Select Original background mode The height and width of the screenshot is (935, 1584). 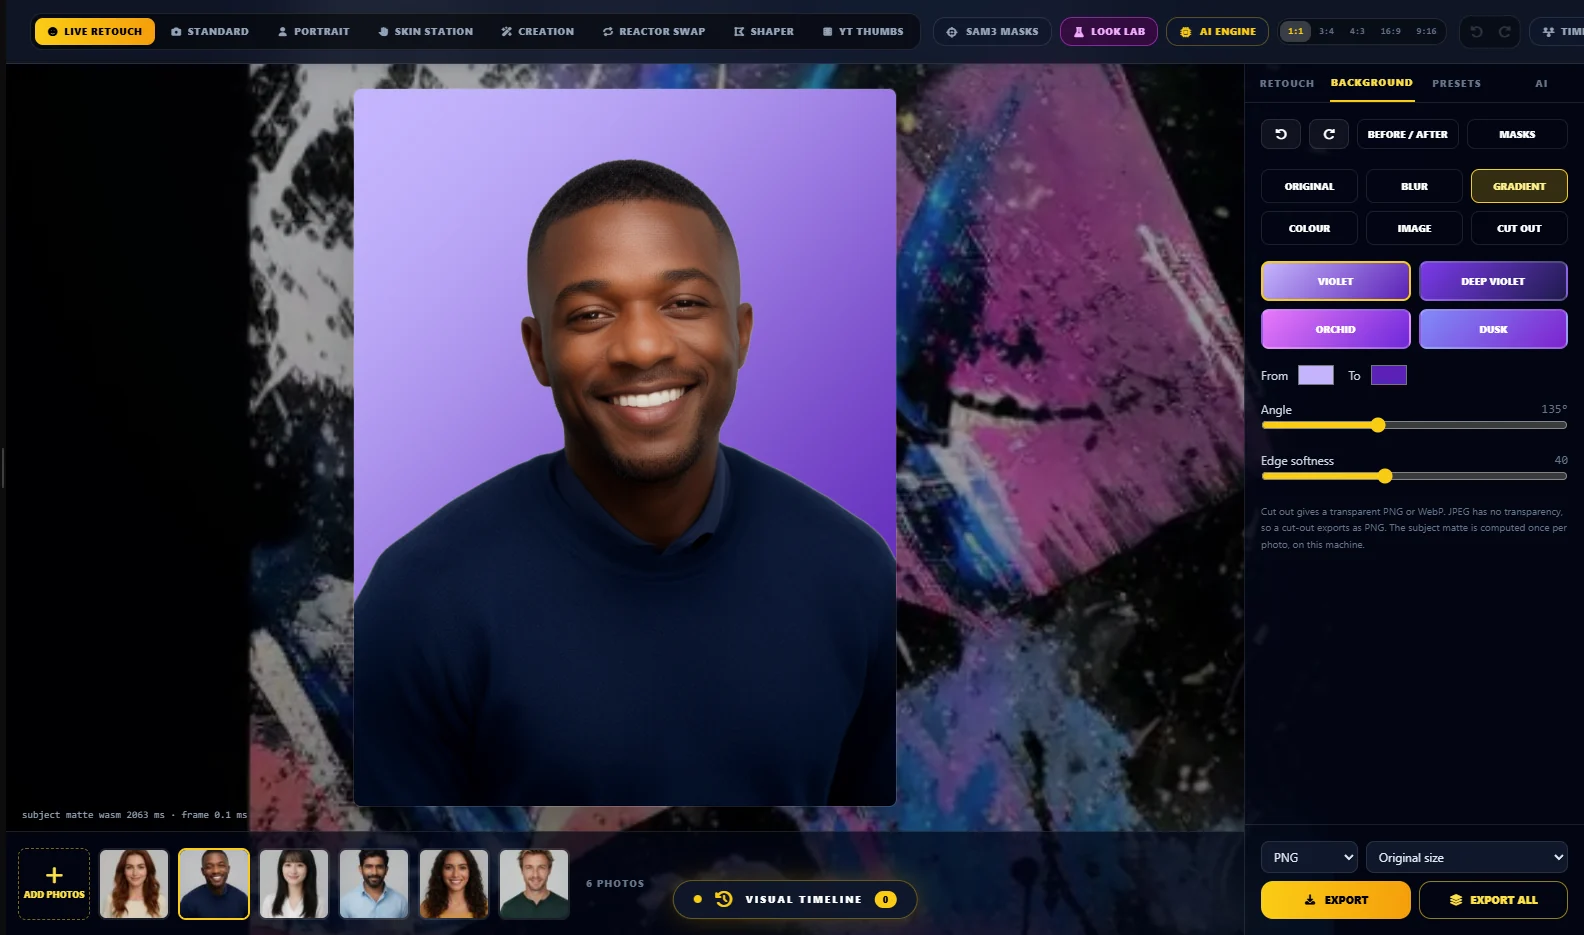pos(1309,186)
